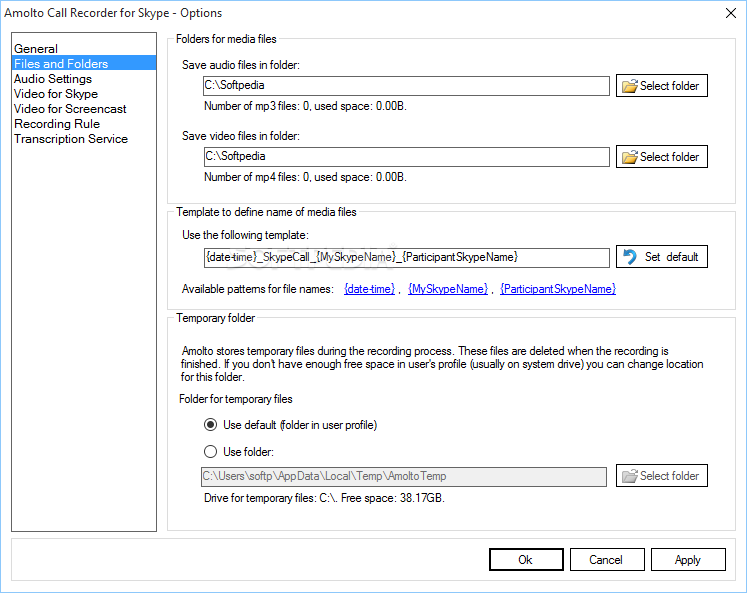Screen dimensions: 747x593
Task: Click 'Number of mp4 files: 0' status text
Action: 305,177
